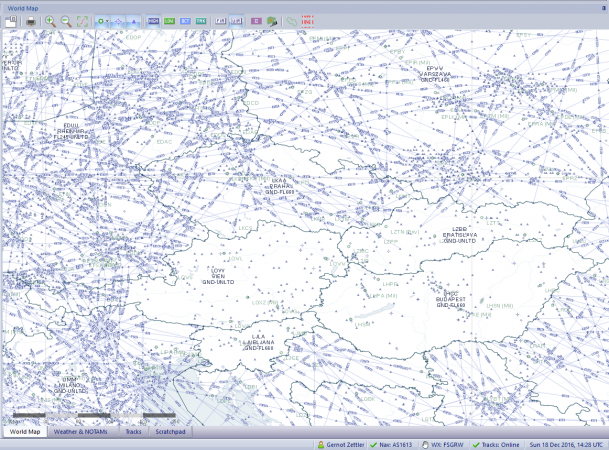Zoom in on the world map
Viewport: 609px width, 450px height.
(49, 20)
